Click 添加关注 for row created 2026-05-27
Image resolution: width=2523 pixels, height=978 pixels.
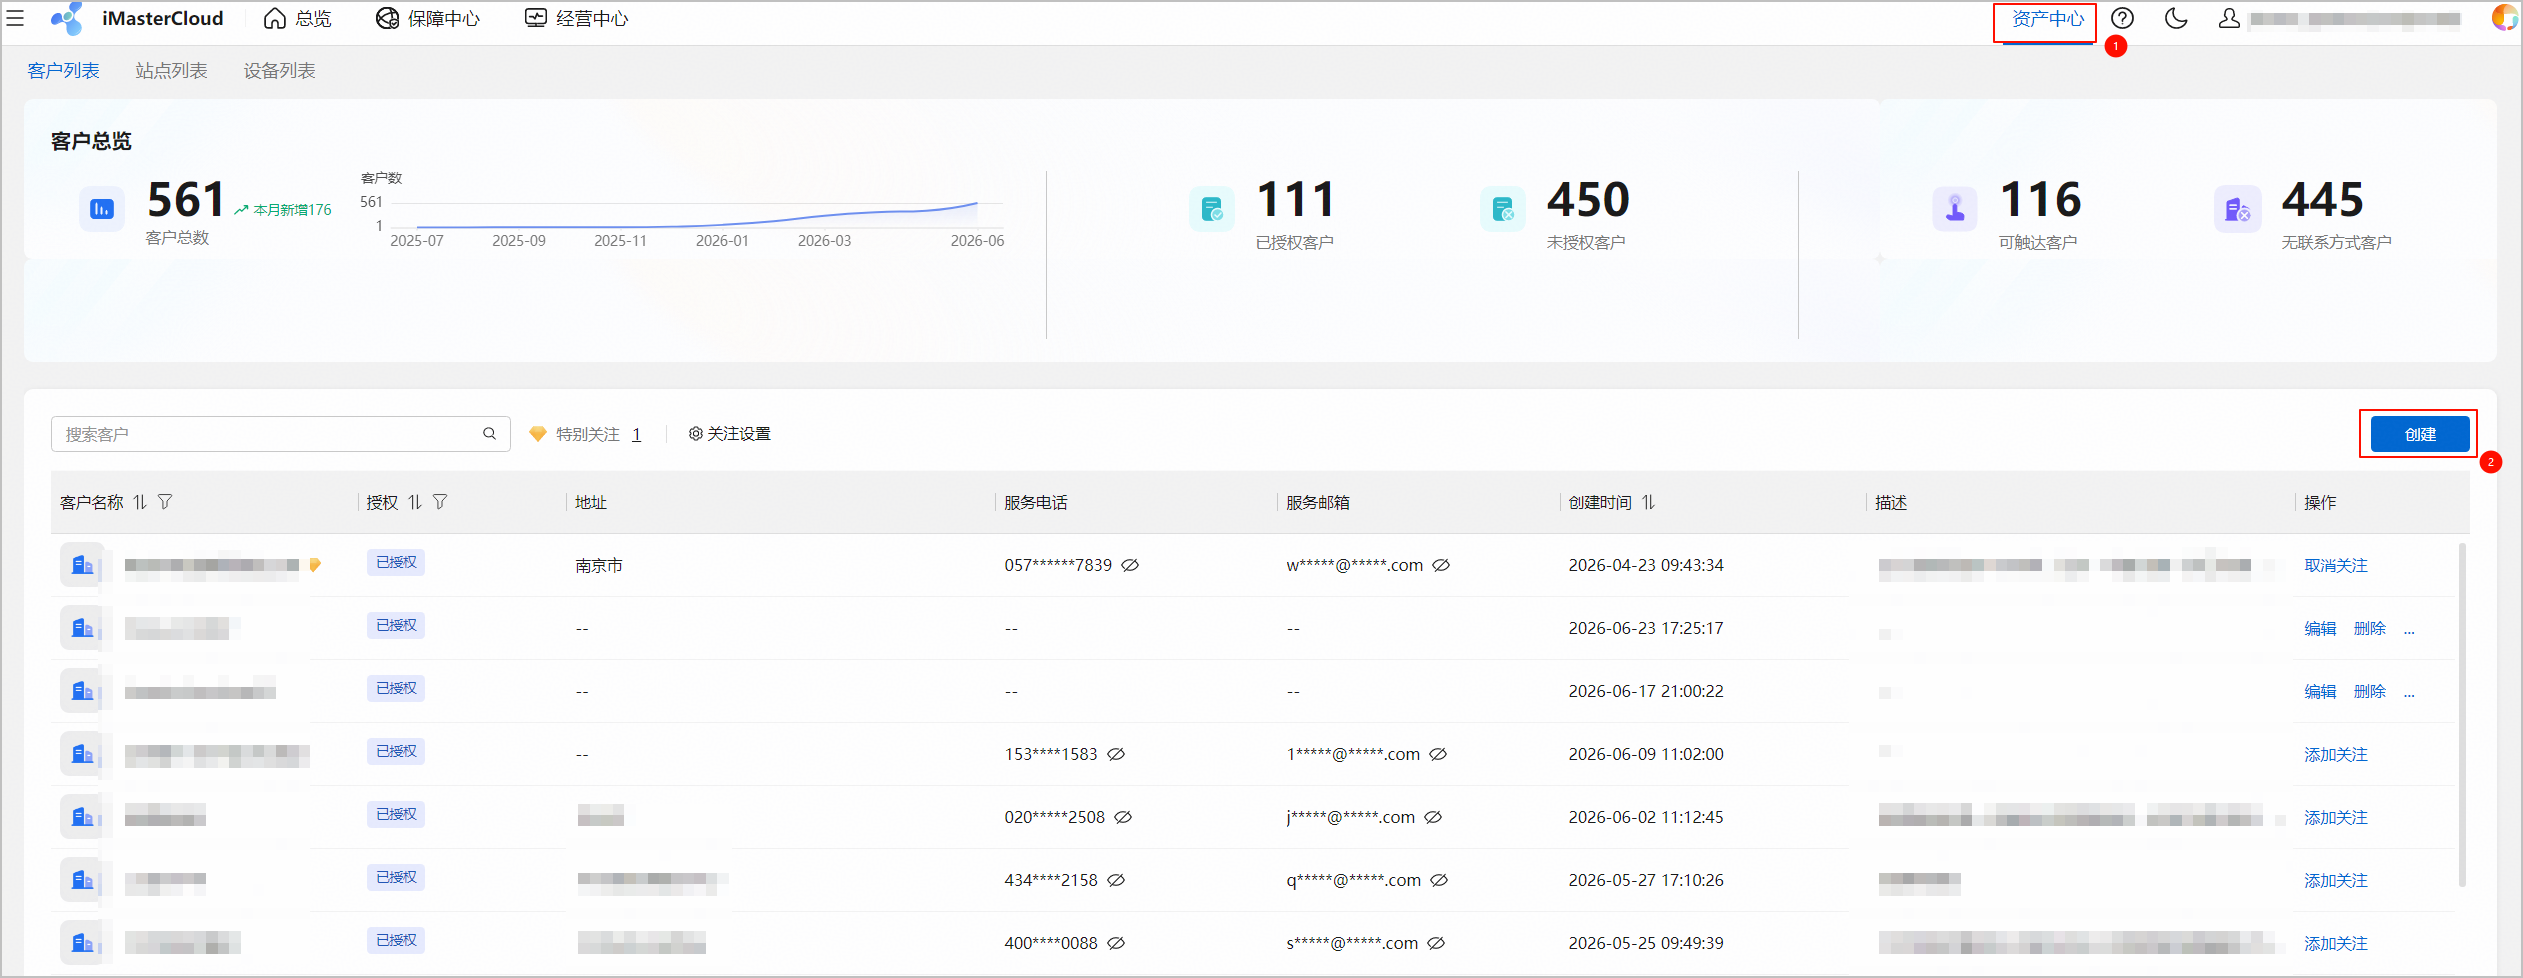pos(2336,880)
